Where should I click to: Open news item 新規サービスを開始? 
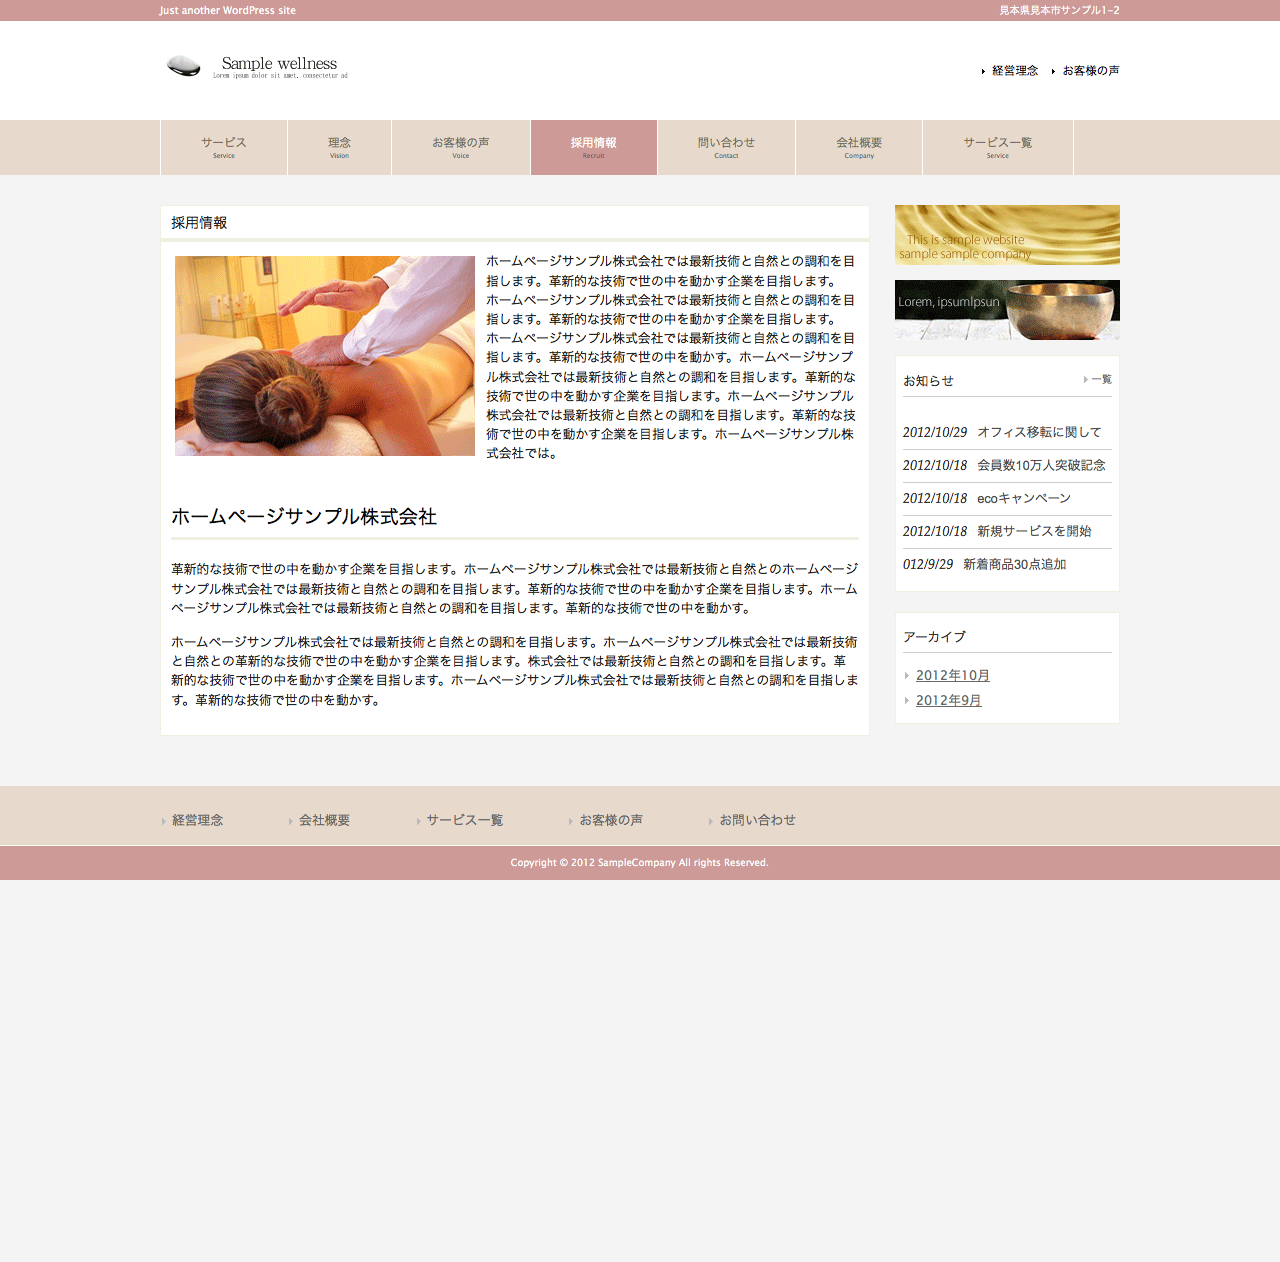pos(1034,531)
